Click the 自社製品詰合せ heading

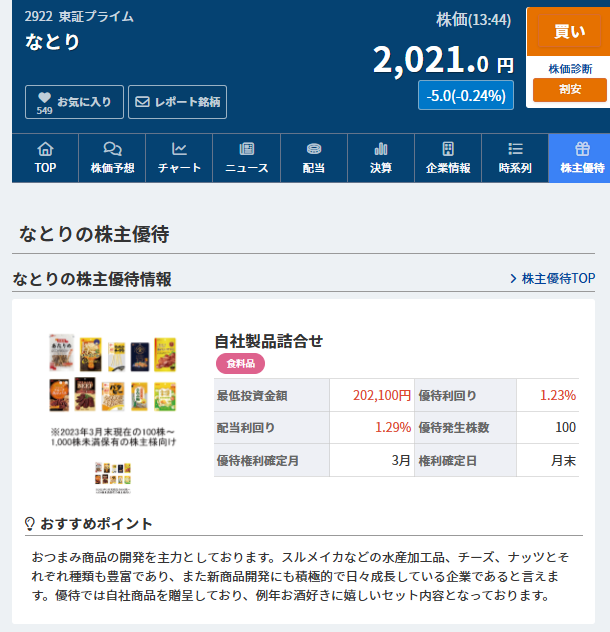(x=269, y=341)
